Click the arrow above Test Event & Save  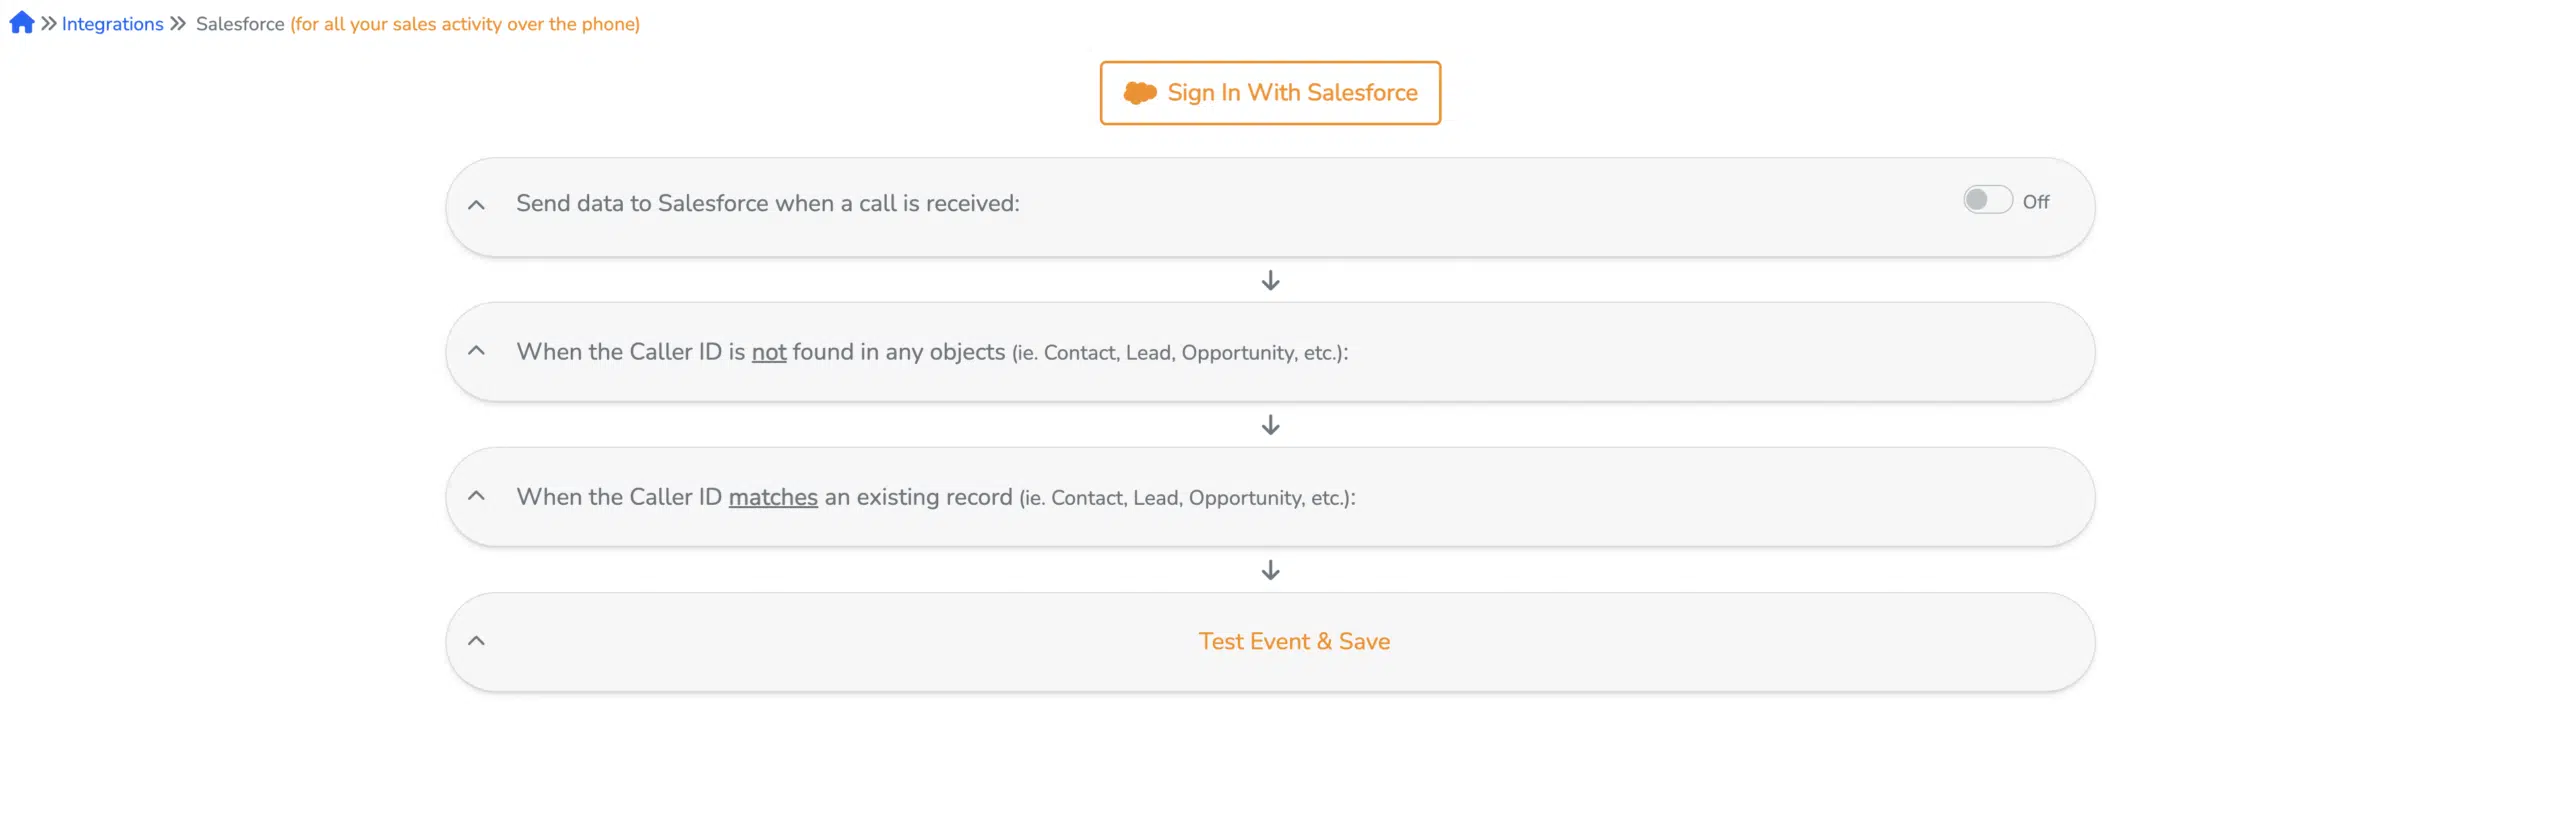click(x=1271, y=571)
